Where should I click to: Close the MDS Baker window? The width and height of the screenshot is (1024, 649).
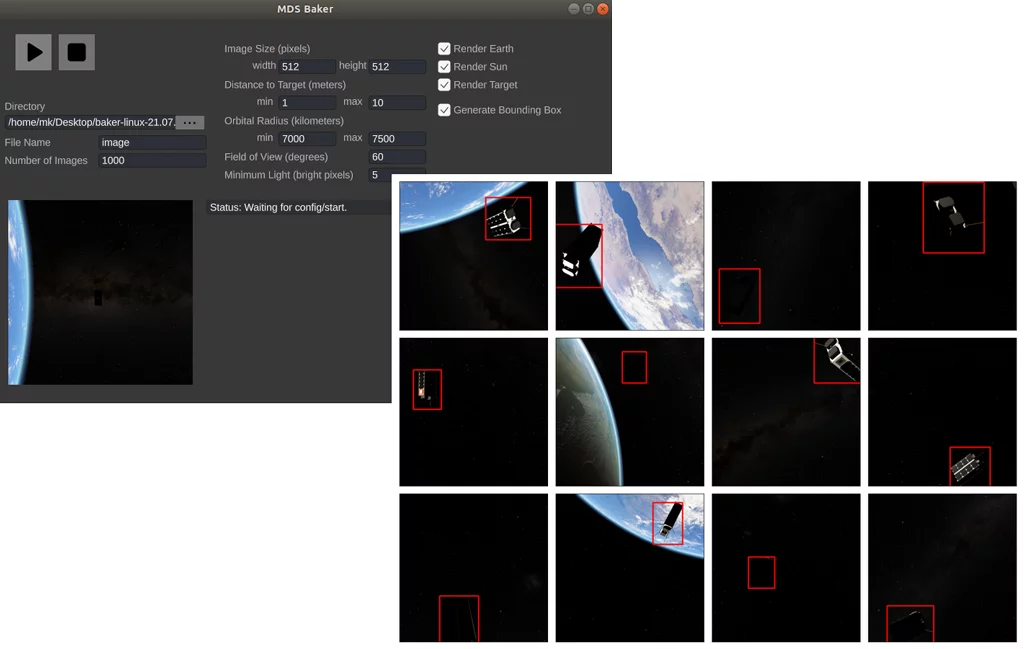point(602,9)
